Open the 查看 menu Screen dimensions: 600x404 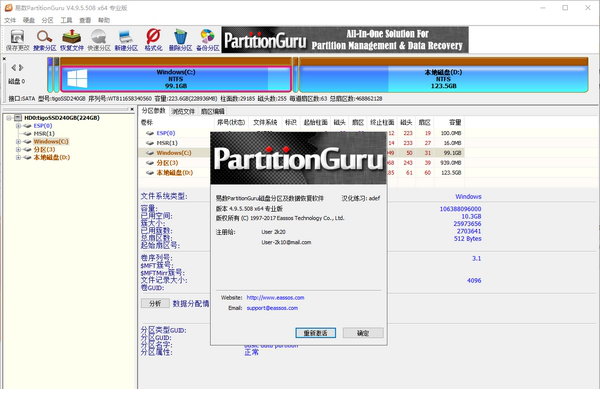85,20
